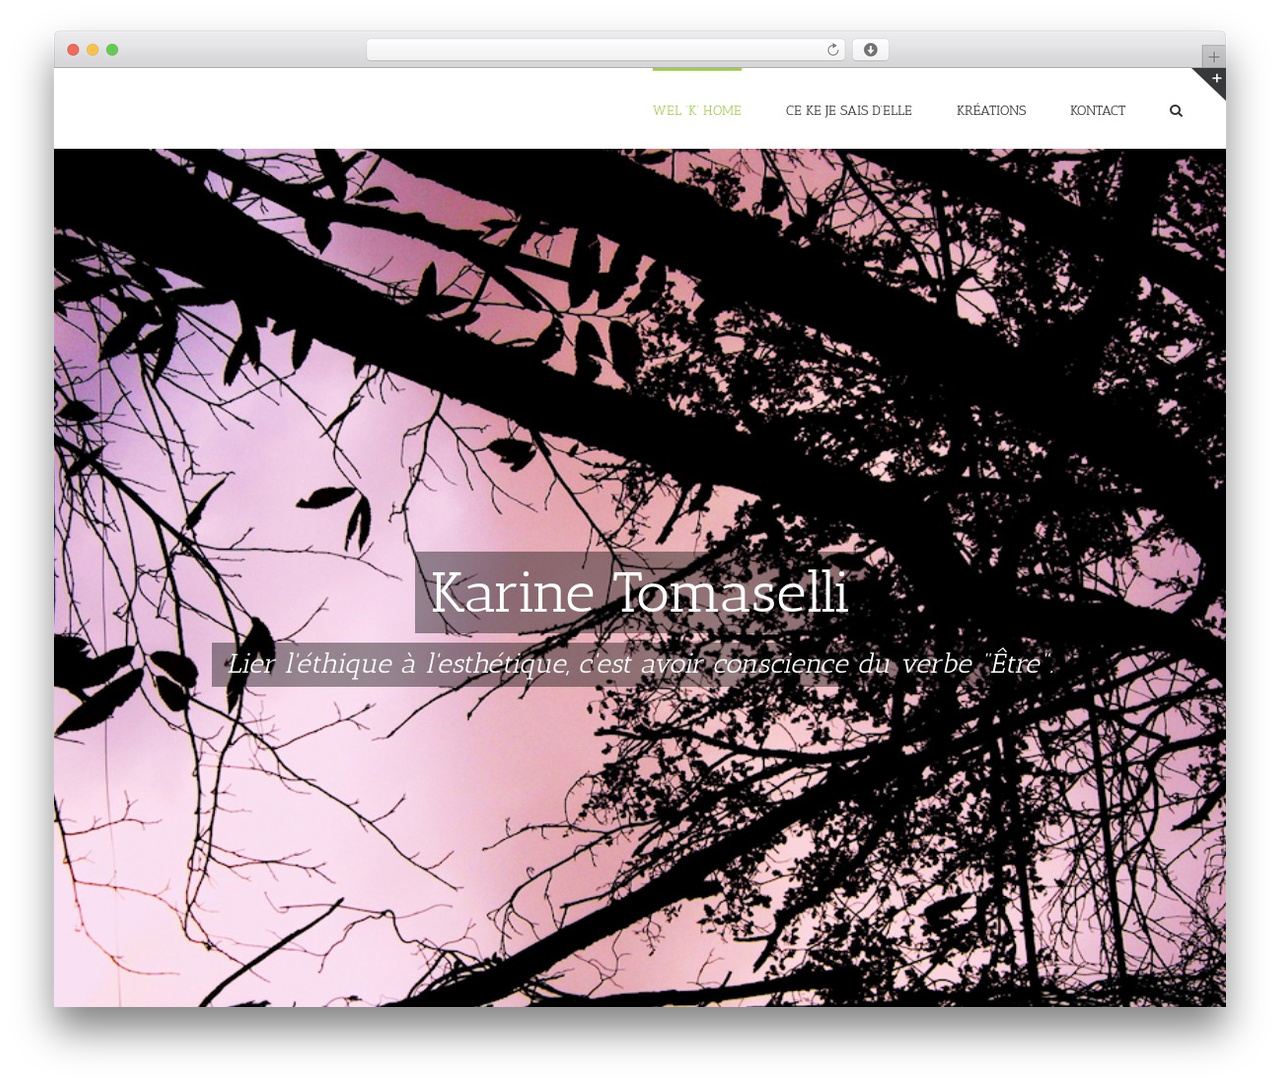Go to WEL K HOME menu item
The width and height of the screenshot is (1280, 1084).
697,110
